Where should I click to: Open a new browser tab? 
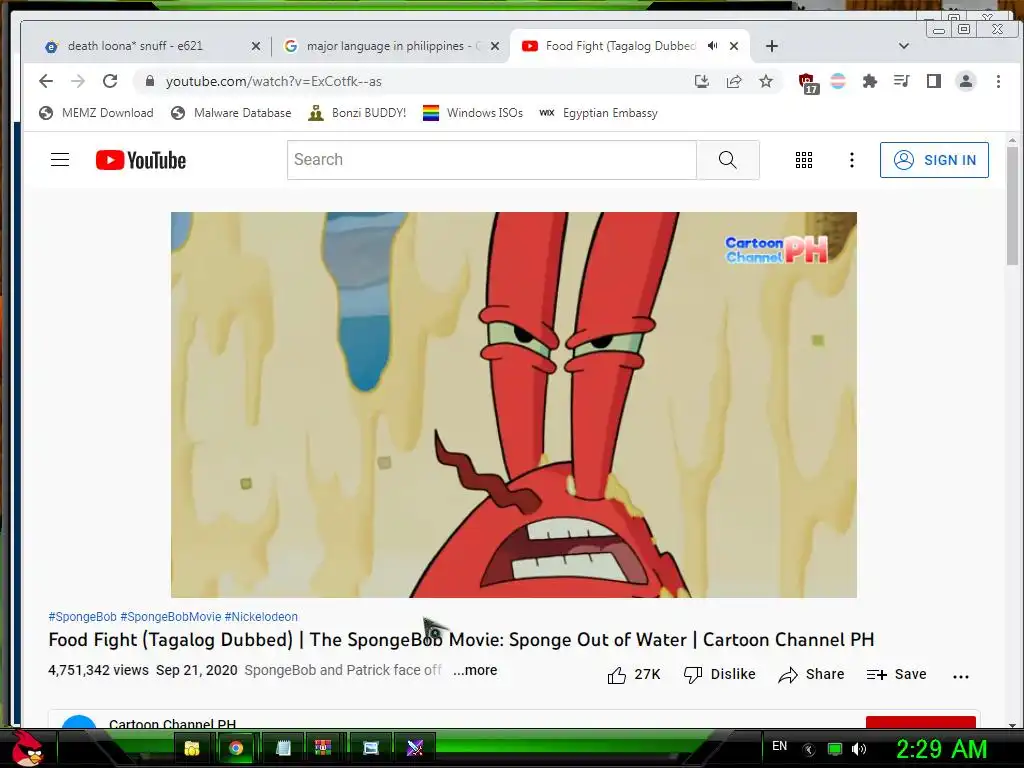point(772,46)
